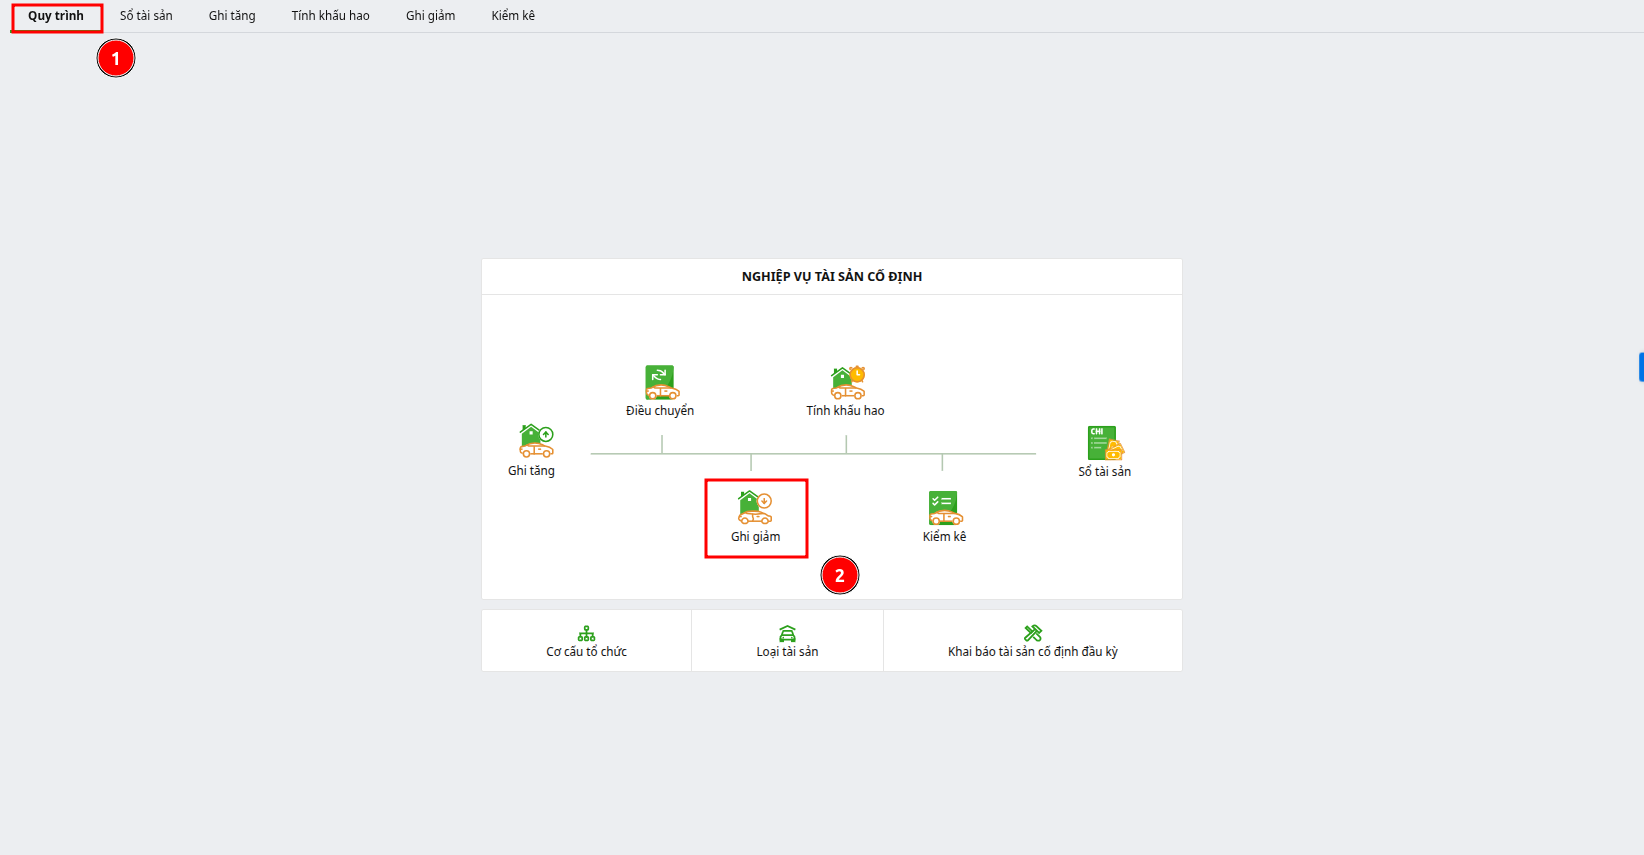Image resolution: width=1644 pixels, height=855 pixels.
Task: Open the Ghi tăng workflow icon
Action: point(536,441)
